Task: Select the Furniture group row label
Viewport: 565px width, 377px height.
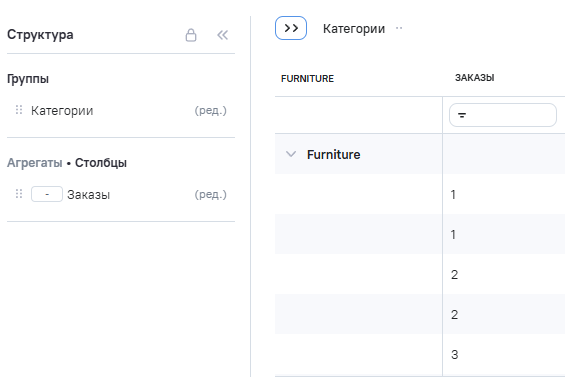Action: click(x=333, y=155)
